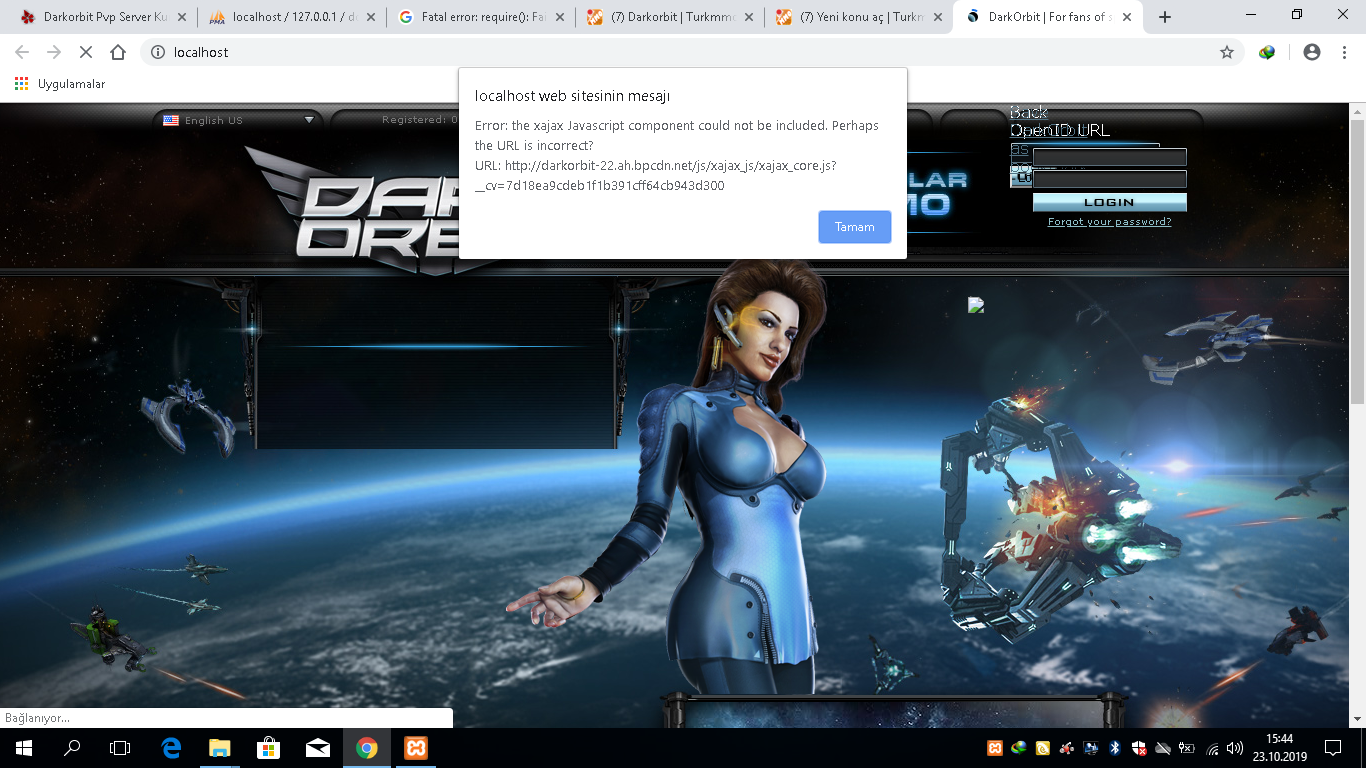Open the volume control in the tray
Viewport: 1366px width, 768px height.
(1235, 748)
